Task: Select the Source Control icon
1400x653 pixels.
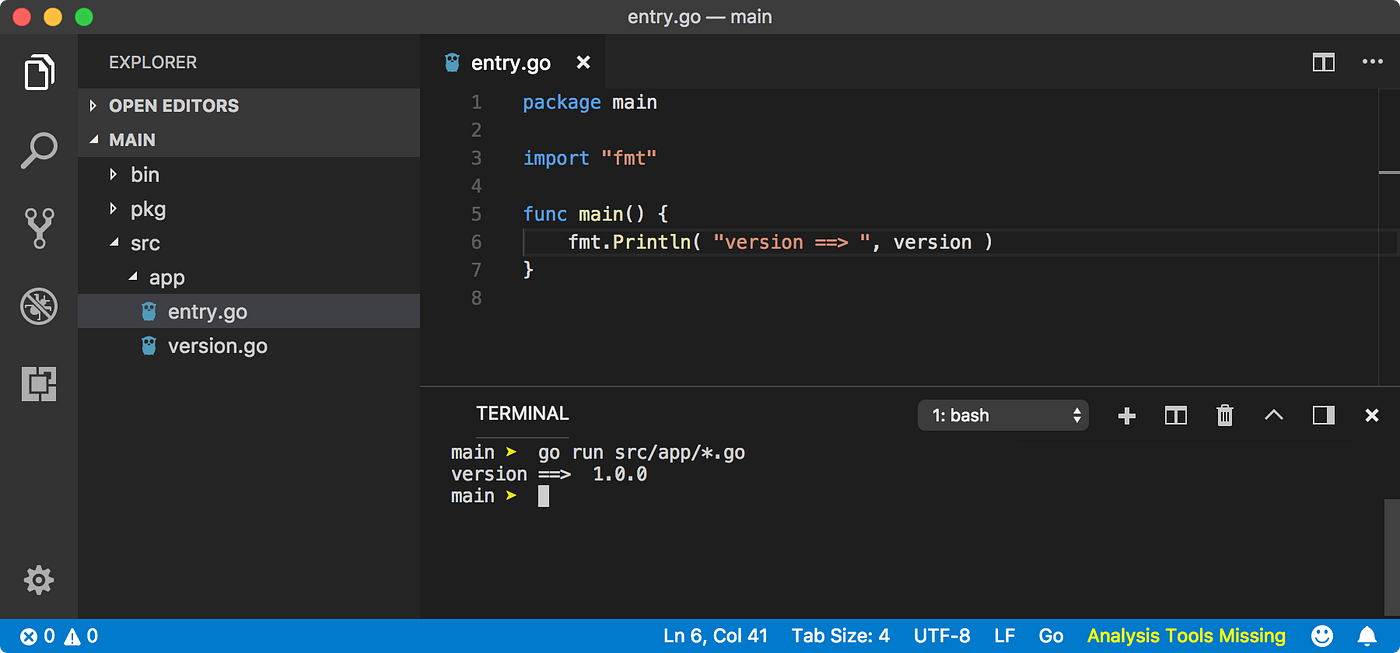Action: click(x=38, y=228)
